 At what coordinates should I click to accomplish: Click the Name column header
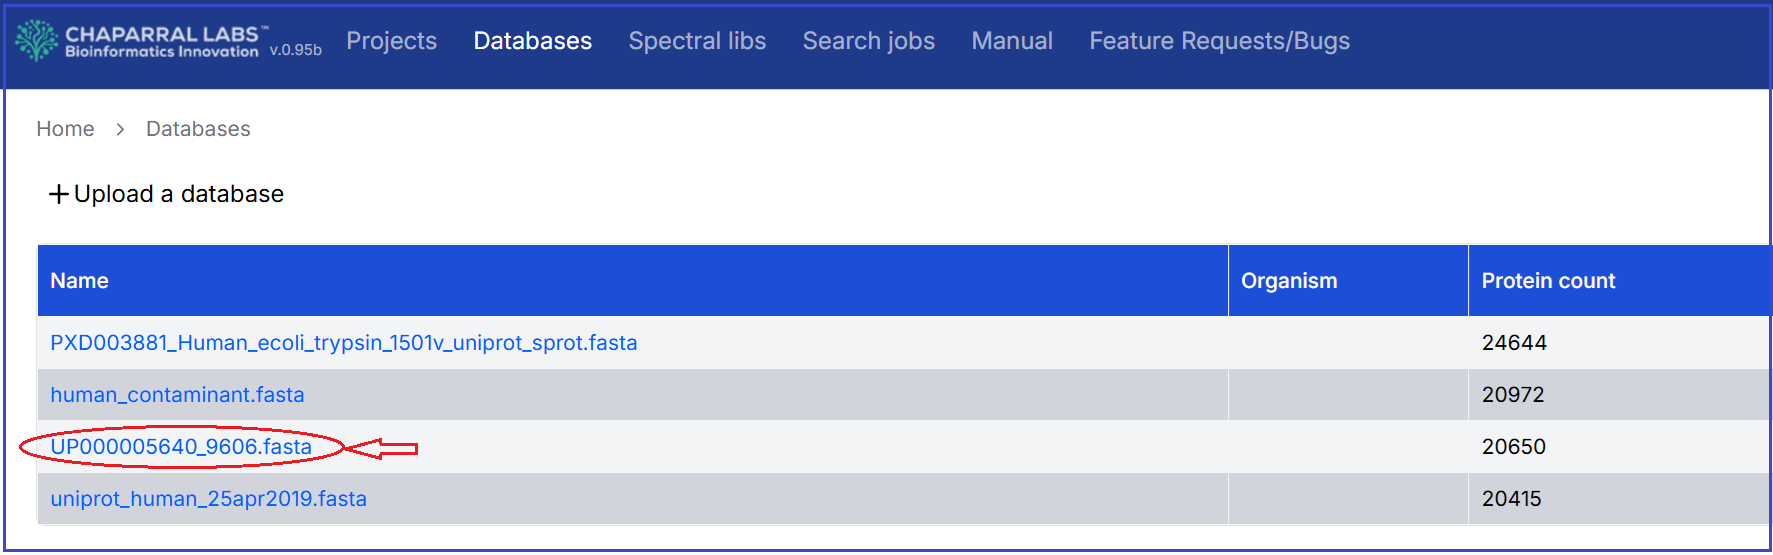(x=79, y=281)
